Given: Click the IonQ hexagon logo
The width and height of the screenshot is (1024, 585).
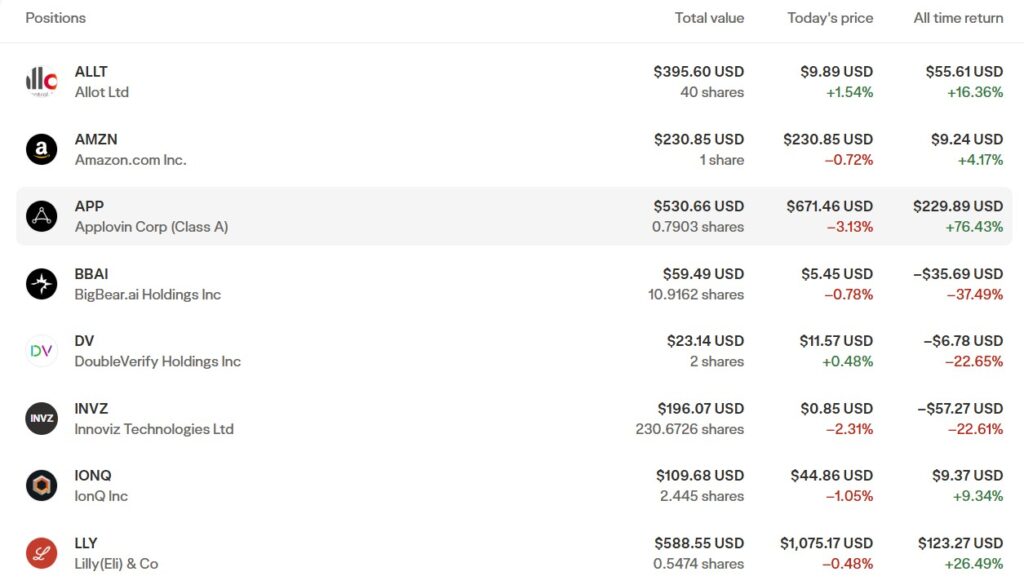Looking at the screenshot, I should tap(41, 485).
